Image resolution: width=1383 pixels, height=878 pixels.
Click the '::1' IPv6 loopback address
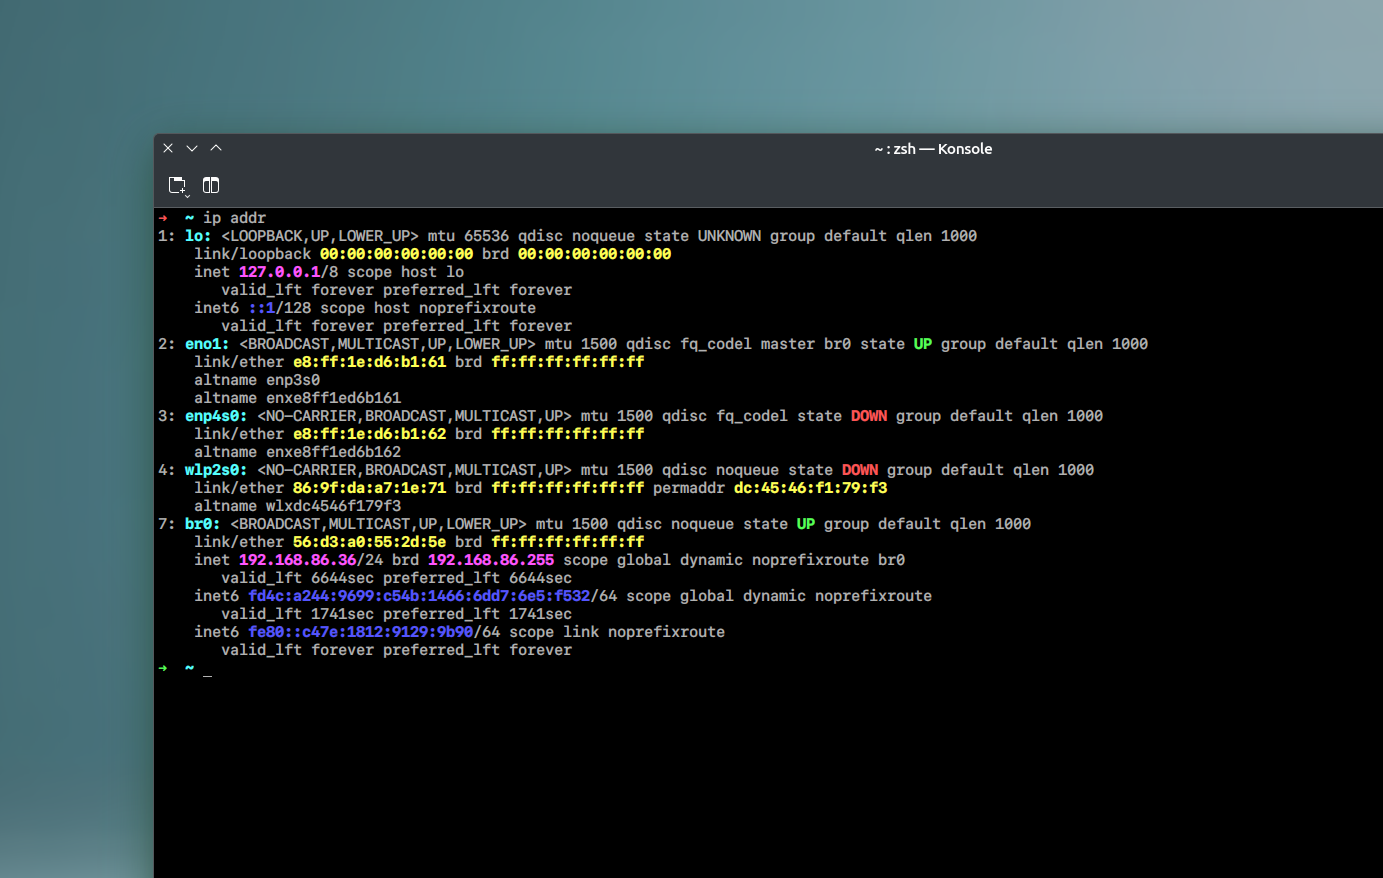261,308
